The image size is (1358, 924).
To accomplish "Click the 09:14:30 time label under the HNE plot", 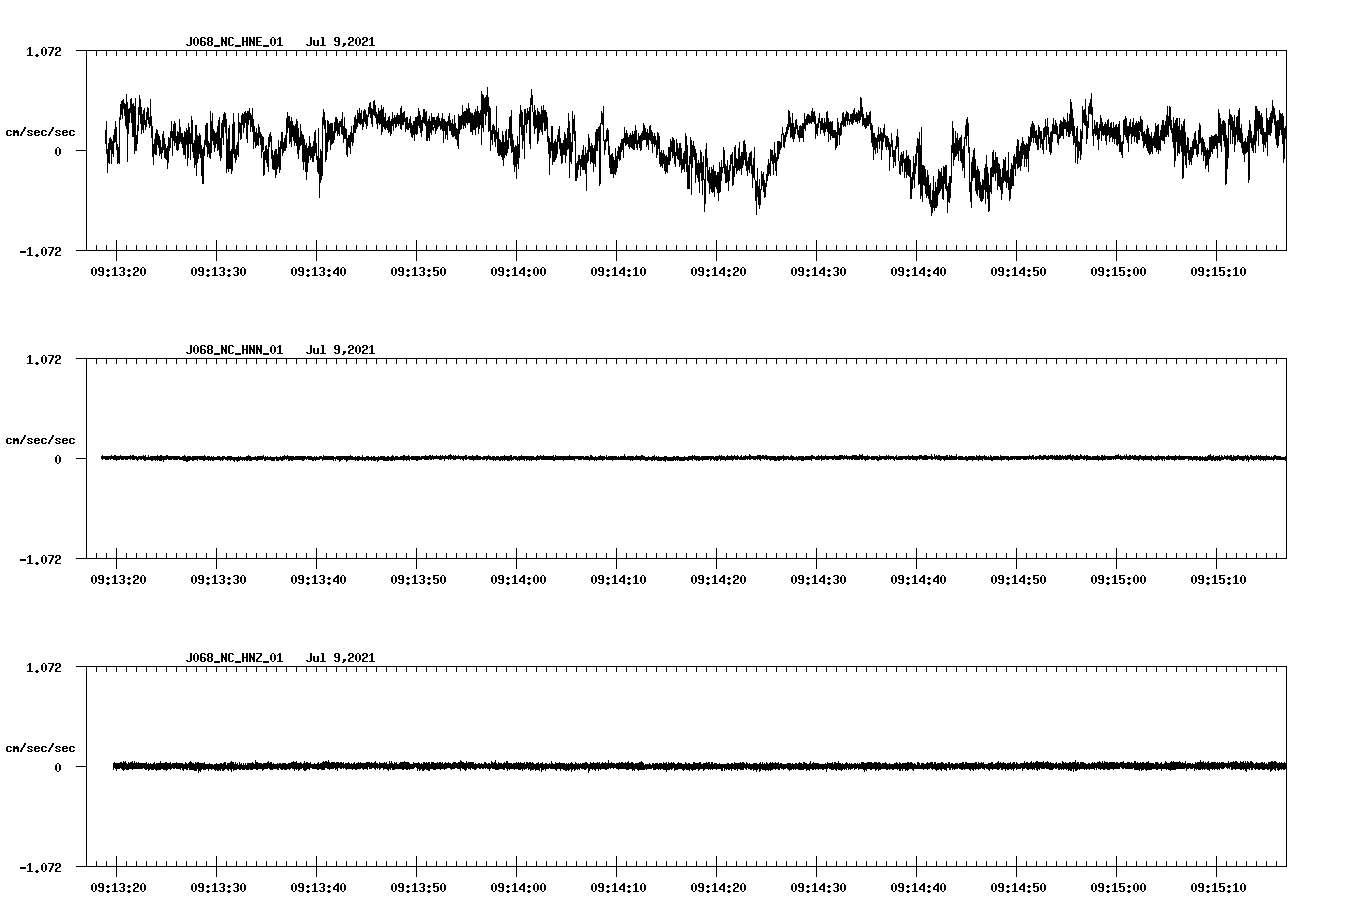I will pos(818,271).
